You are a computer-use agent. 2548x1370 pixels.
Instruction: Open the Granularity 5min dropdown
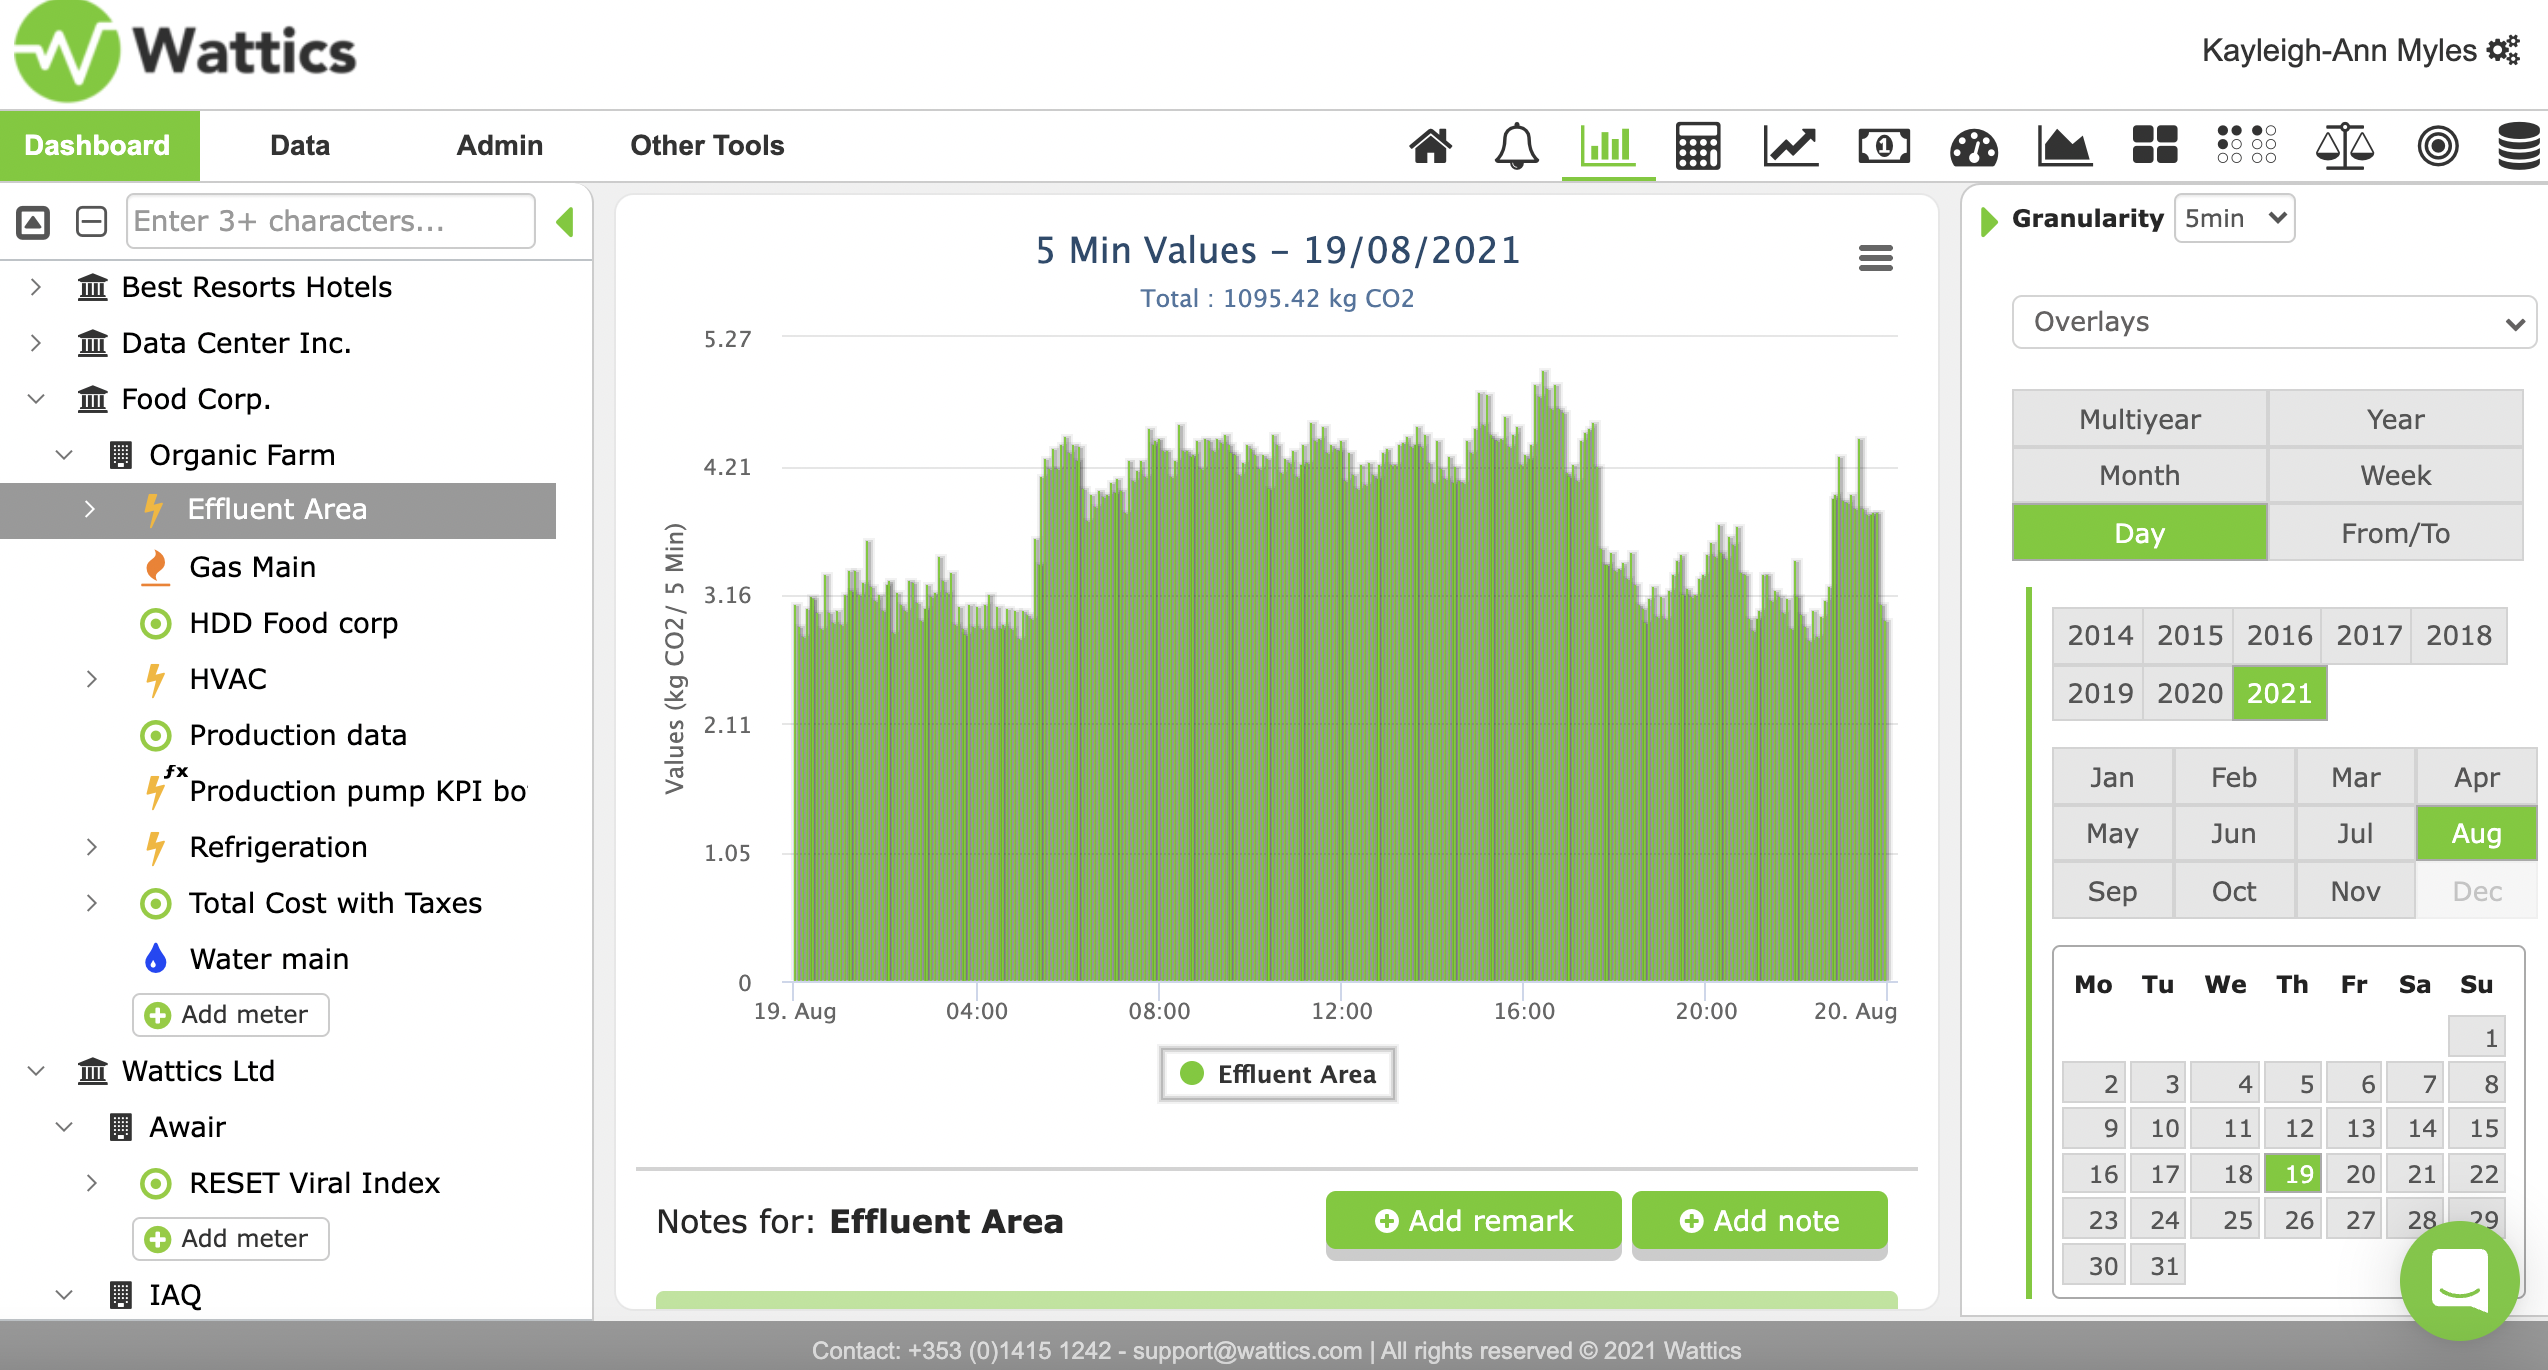[2234, 218]
